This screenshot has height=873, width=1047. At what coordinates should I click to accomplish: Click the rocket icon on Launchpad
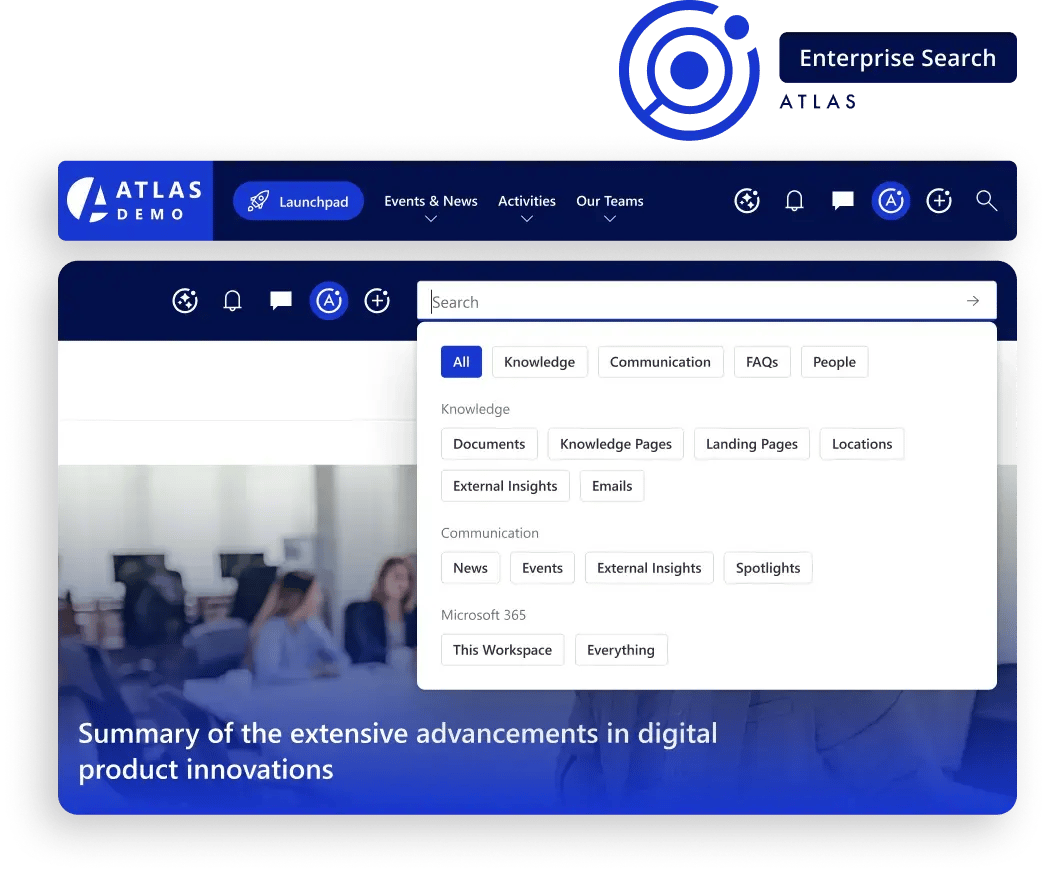(x=257, y=200)
